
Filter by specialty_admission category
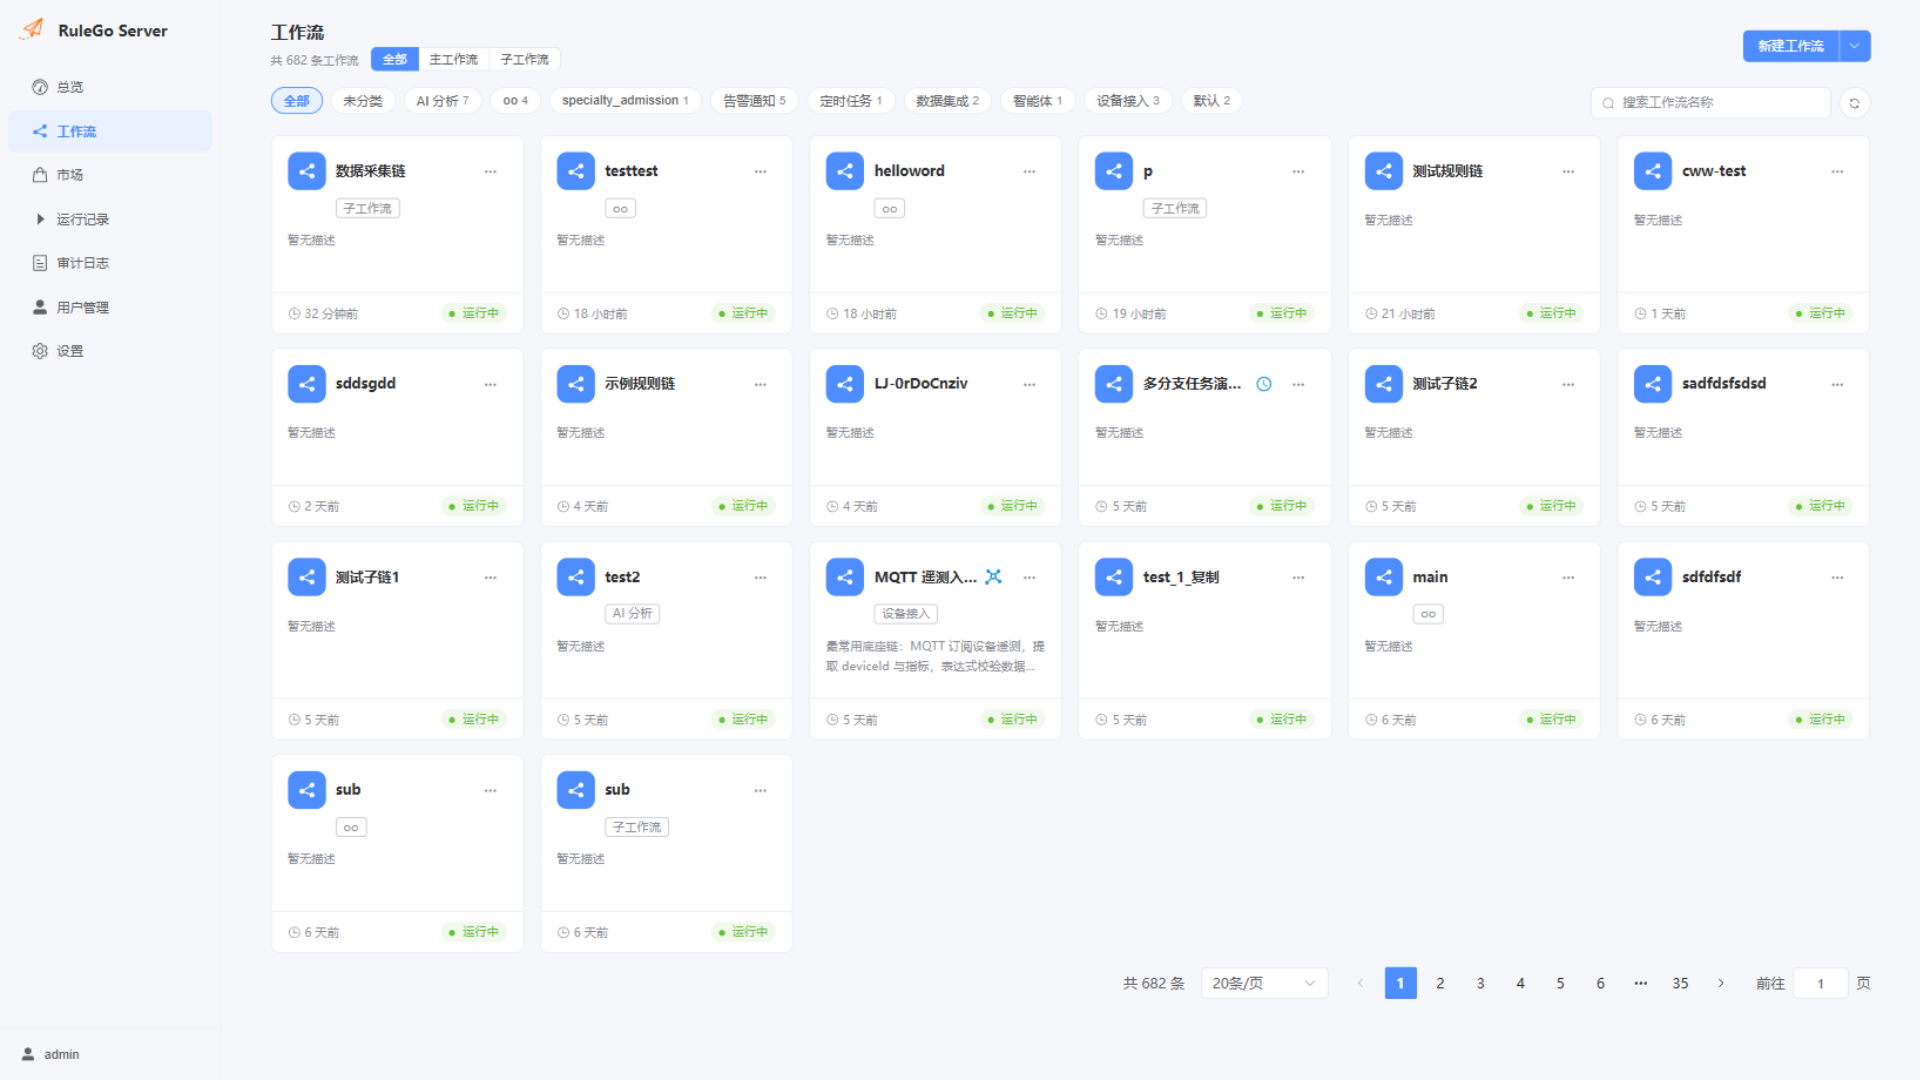(625, 101)
